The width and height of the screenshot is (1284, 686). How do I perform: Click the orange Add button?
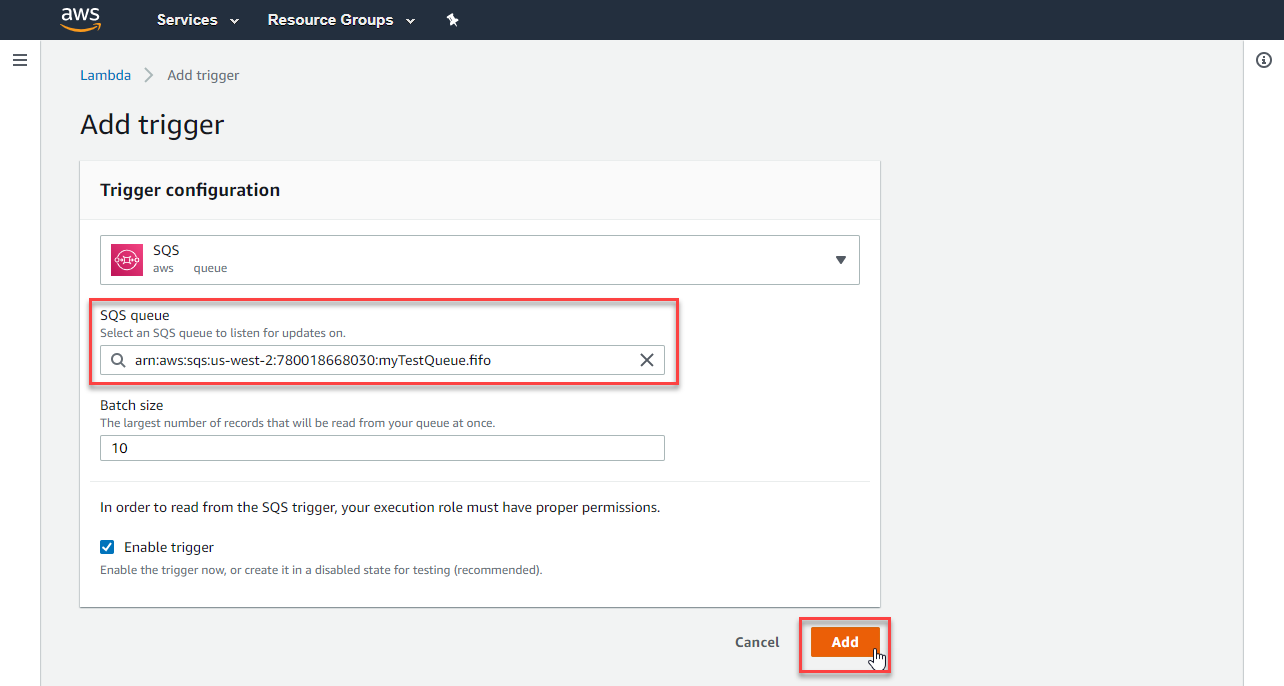coord(845,642)
